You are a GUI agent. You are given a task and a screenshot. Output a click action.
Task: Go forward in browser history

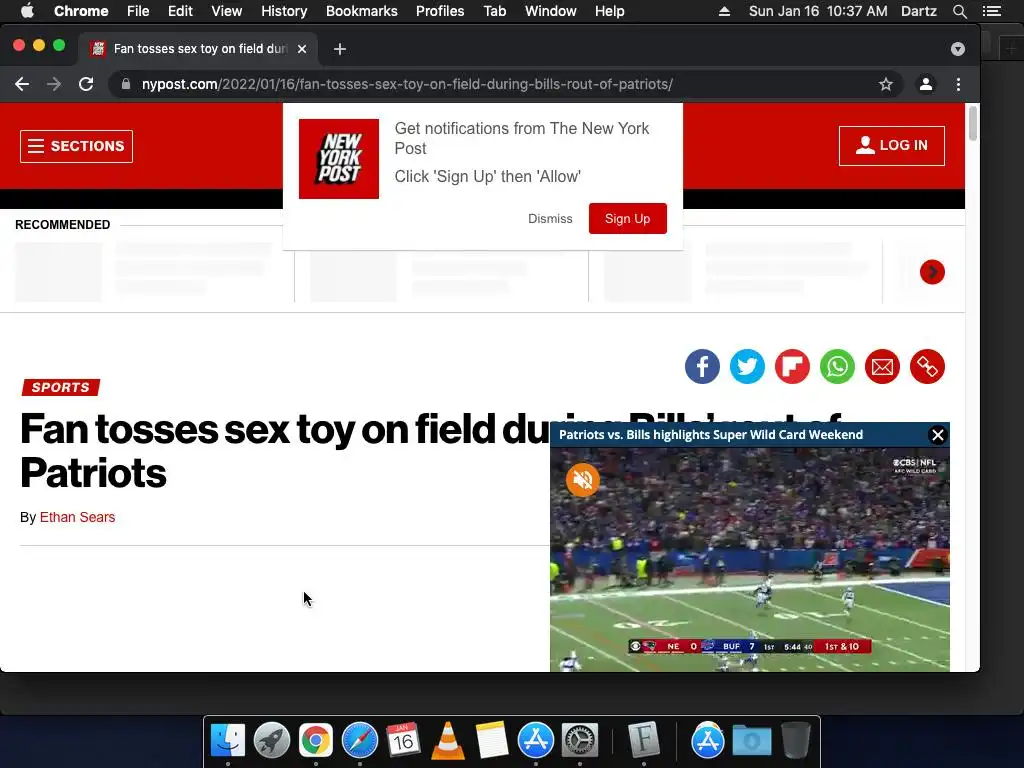pyautogui.click(x=54, y=84)
